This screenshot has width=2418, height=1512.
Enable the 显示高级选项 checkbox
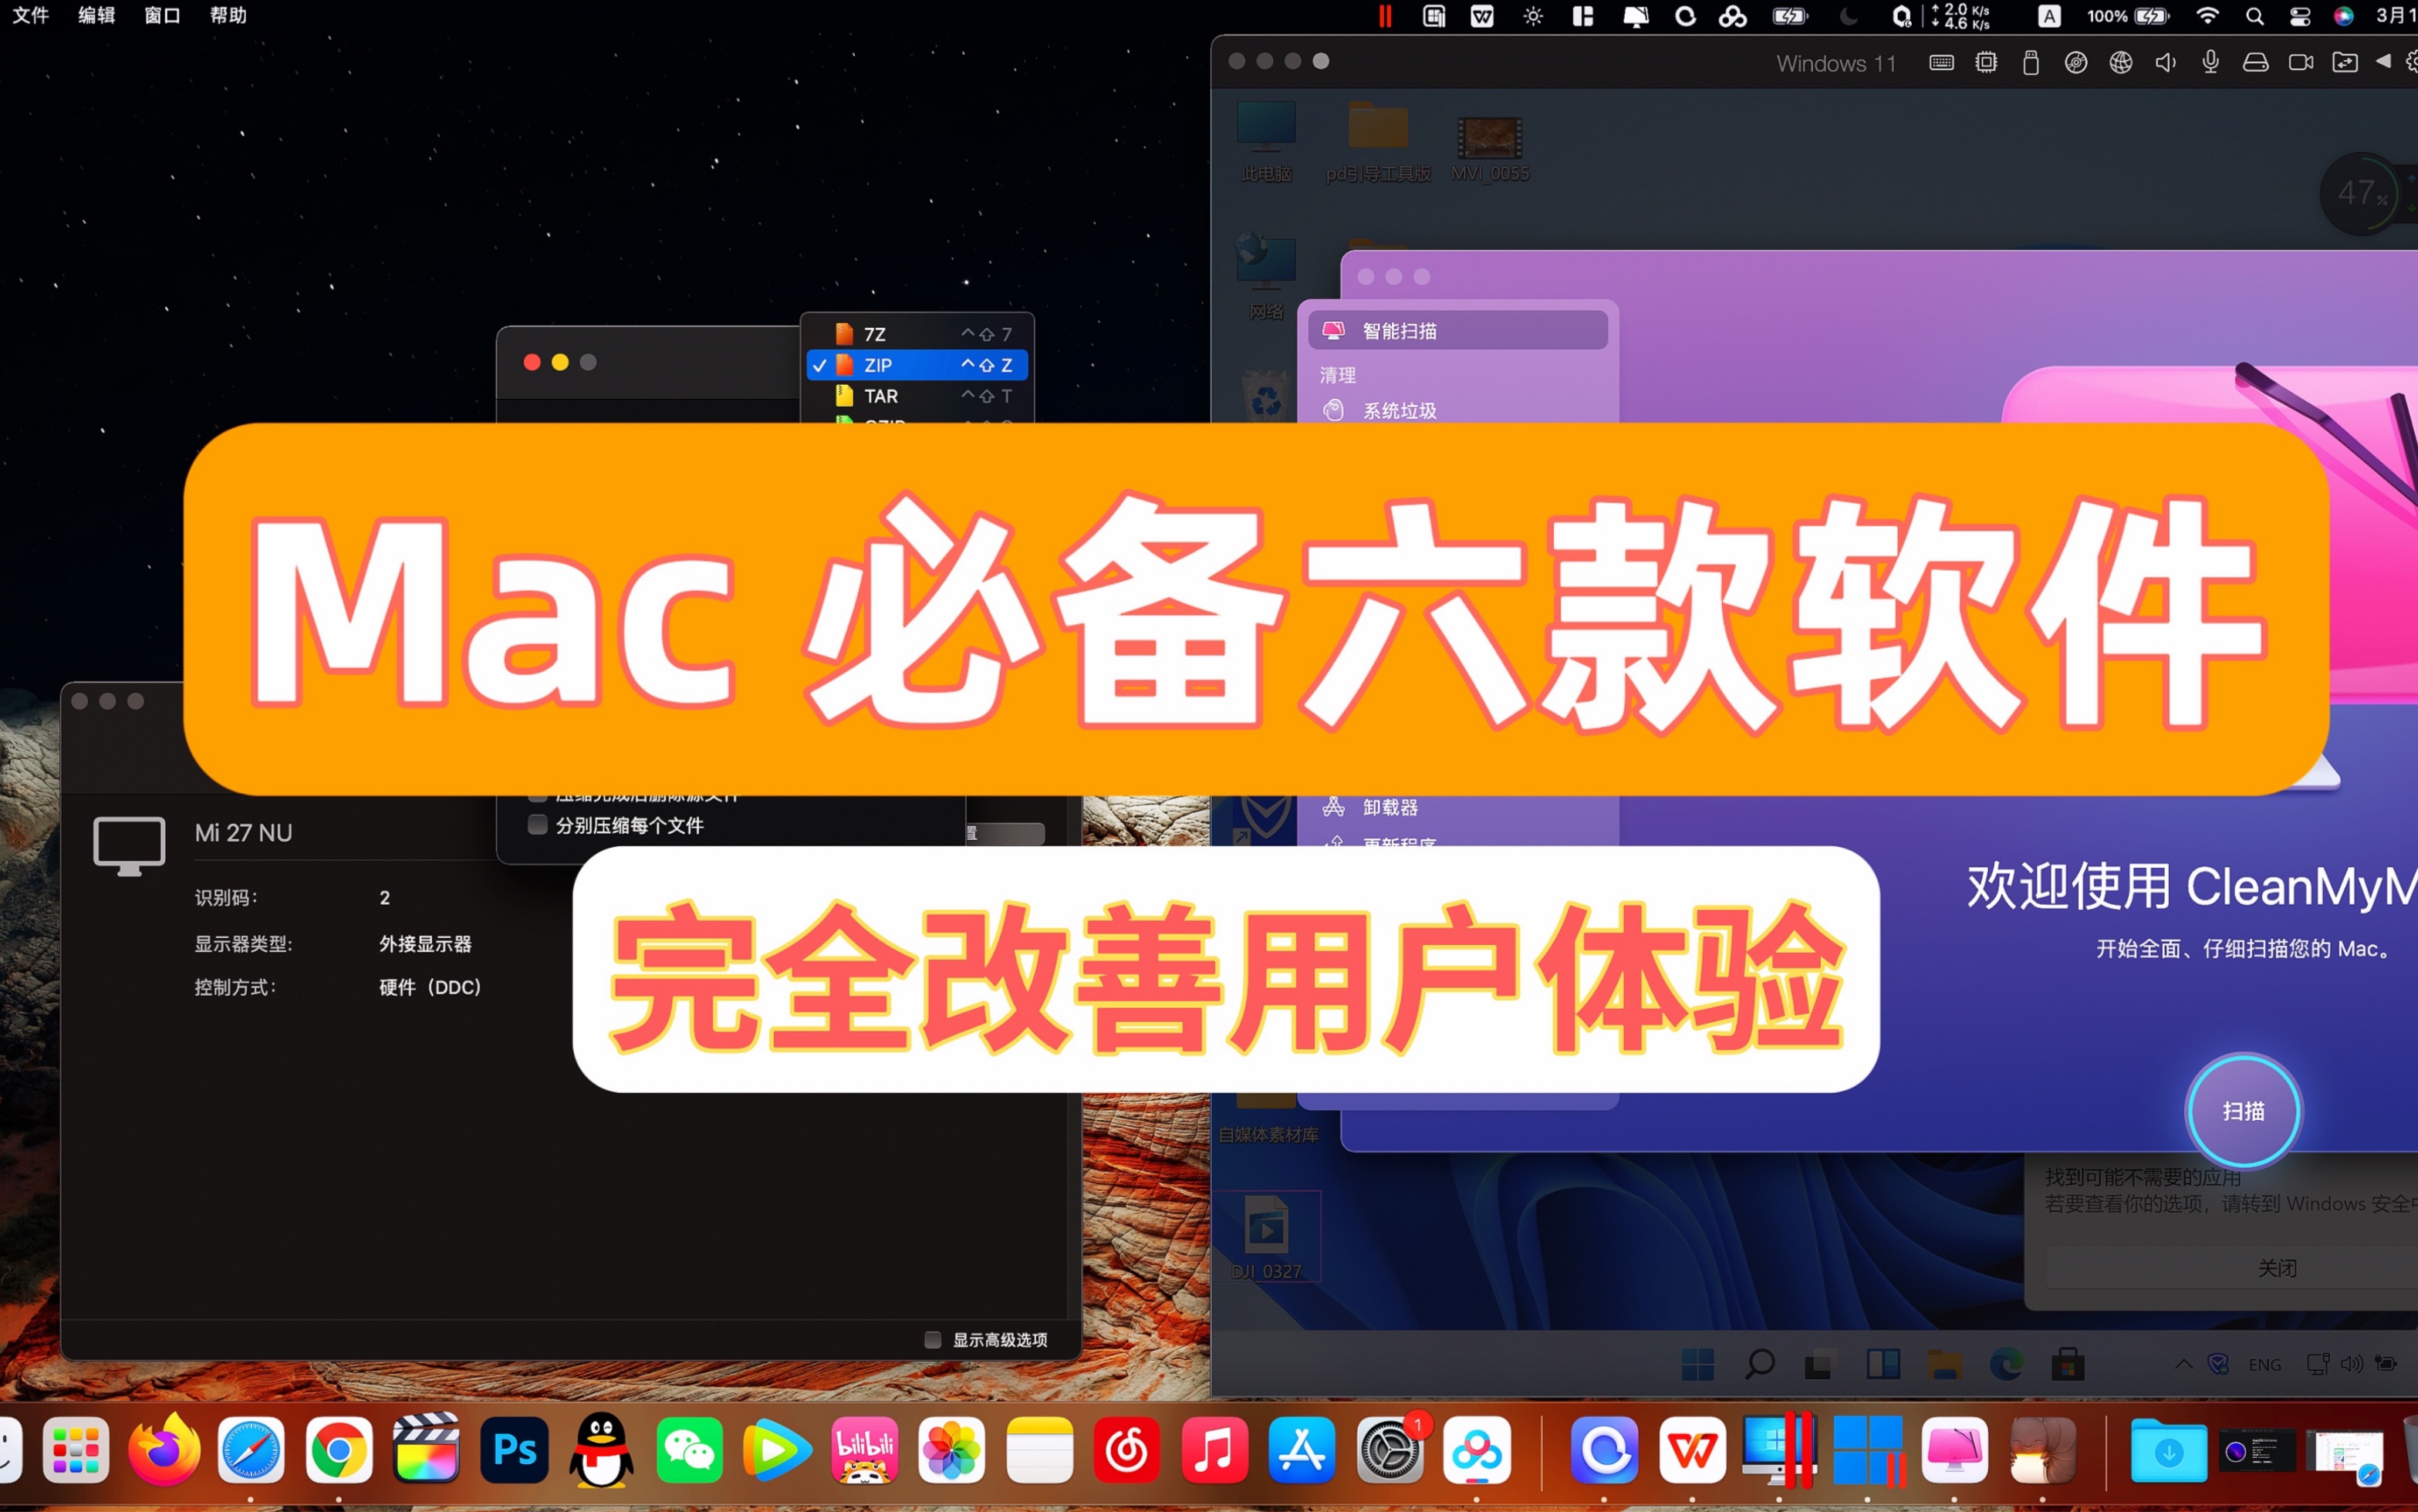[x=932, y=1340]
